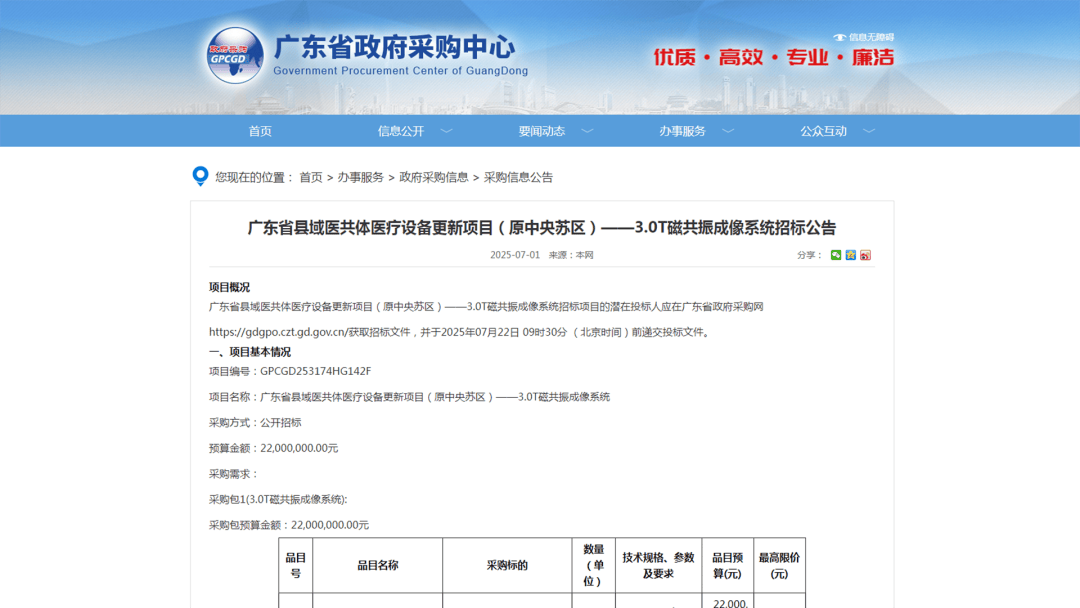The width and height of the screenshot is (1080, 608).
Task: Click the '采购包1(3.0T磁共振成像系统):' line
Action: click(278, 499)
